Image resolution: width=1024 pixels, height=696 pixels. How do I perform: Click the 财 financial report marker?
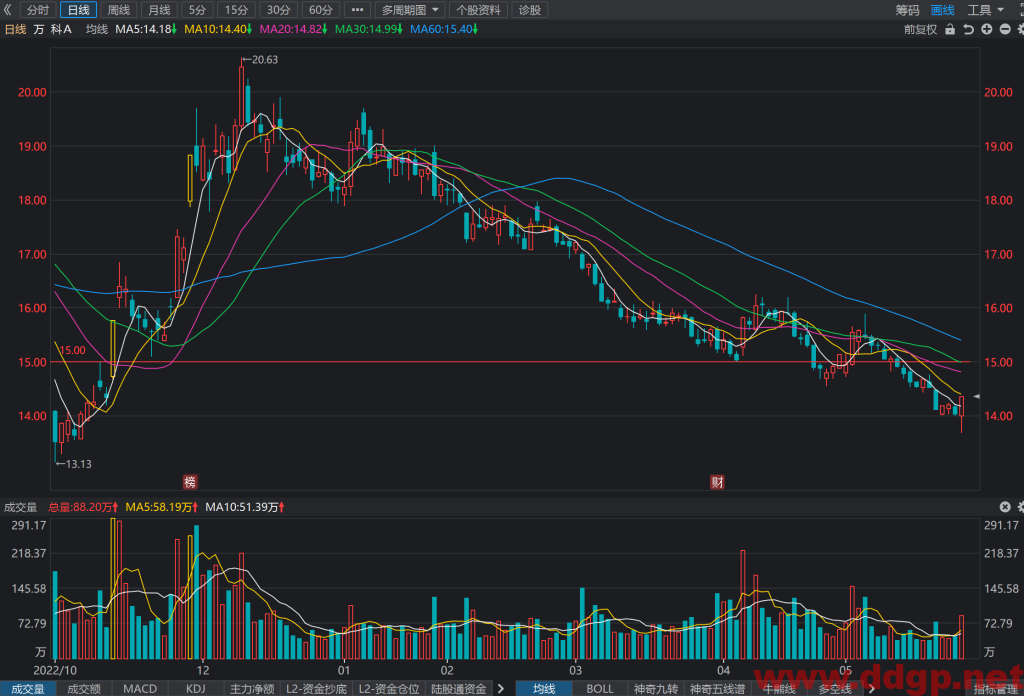click(717, 482)
